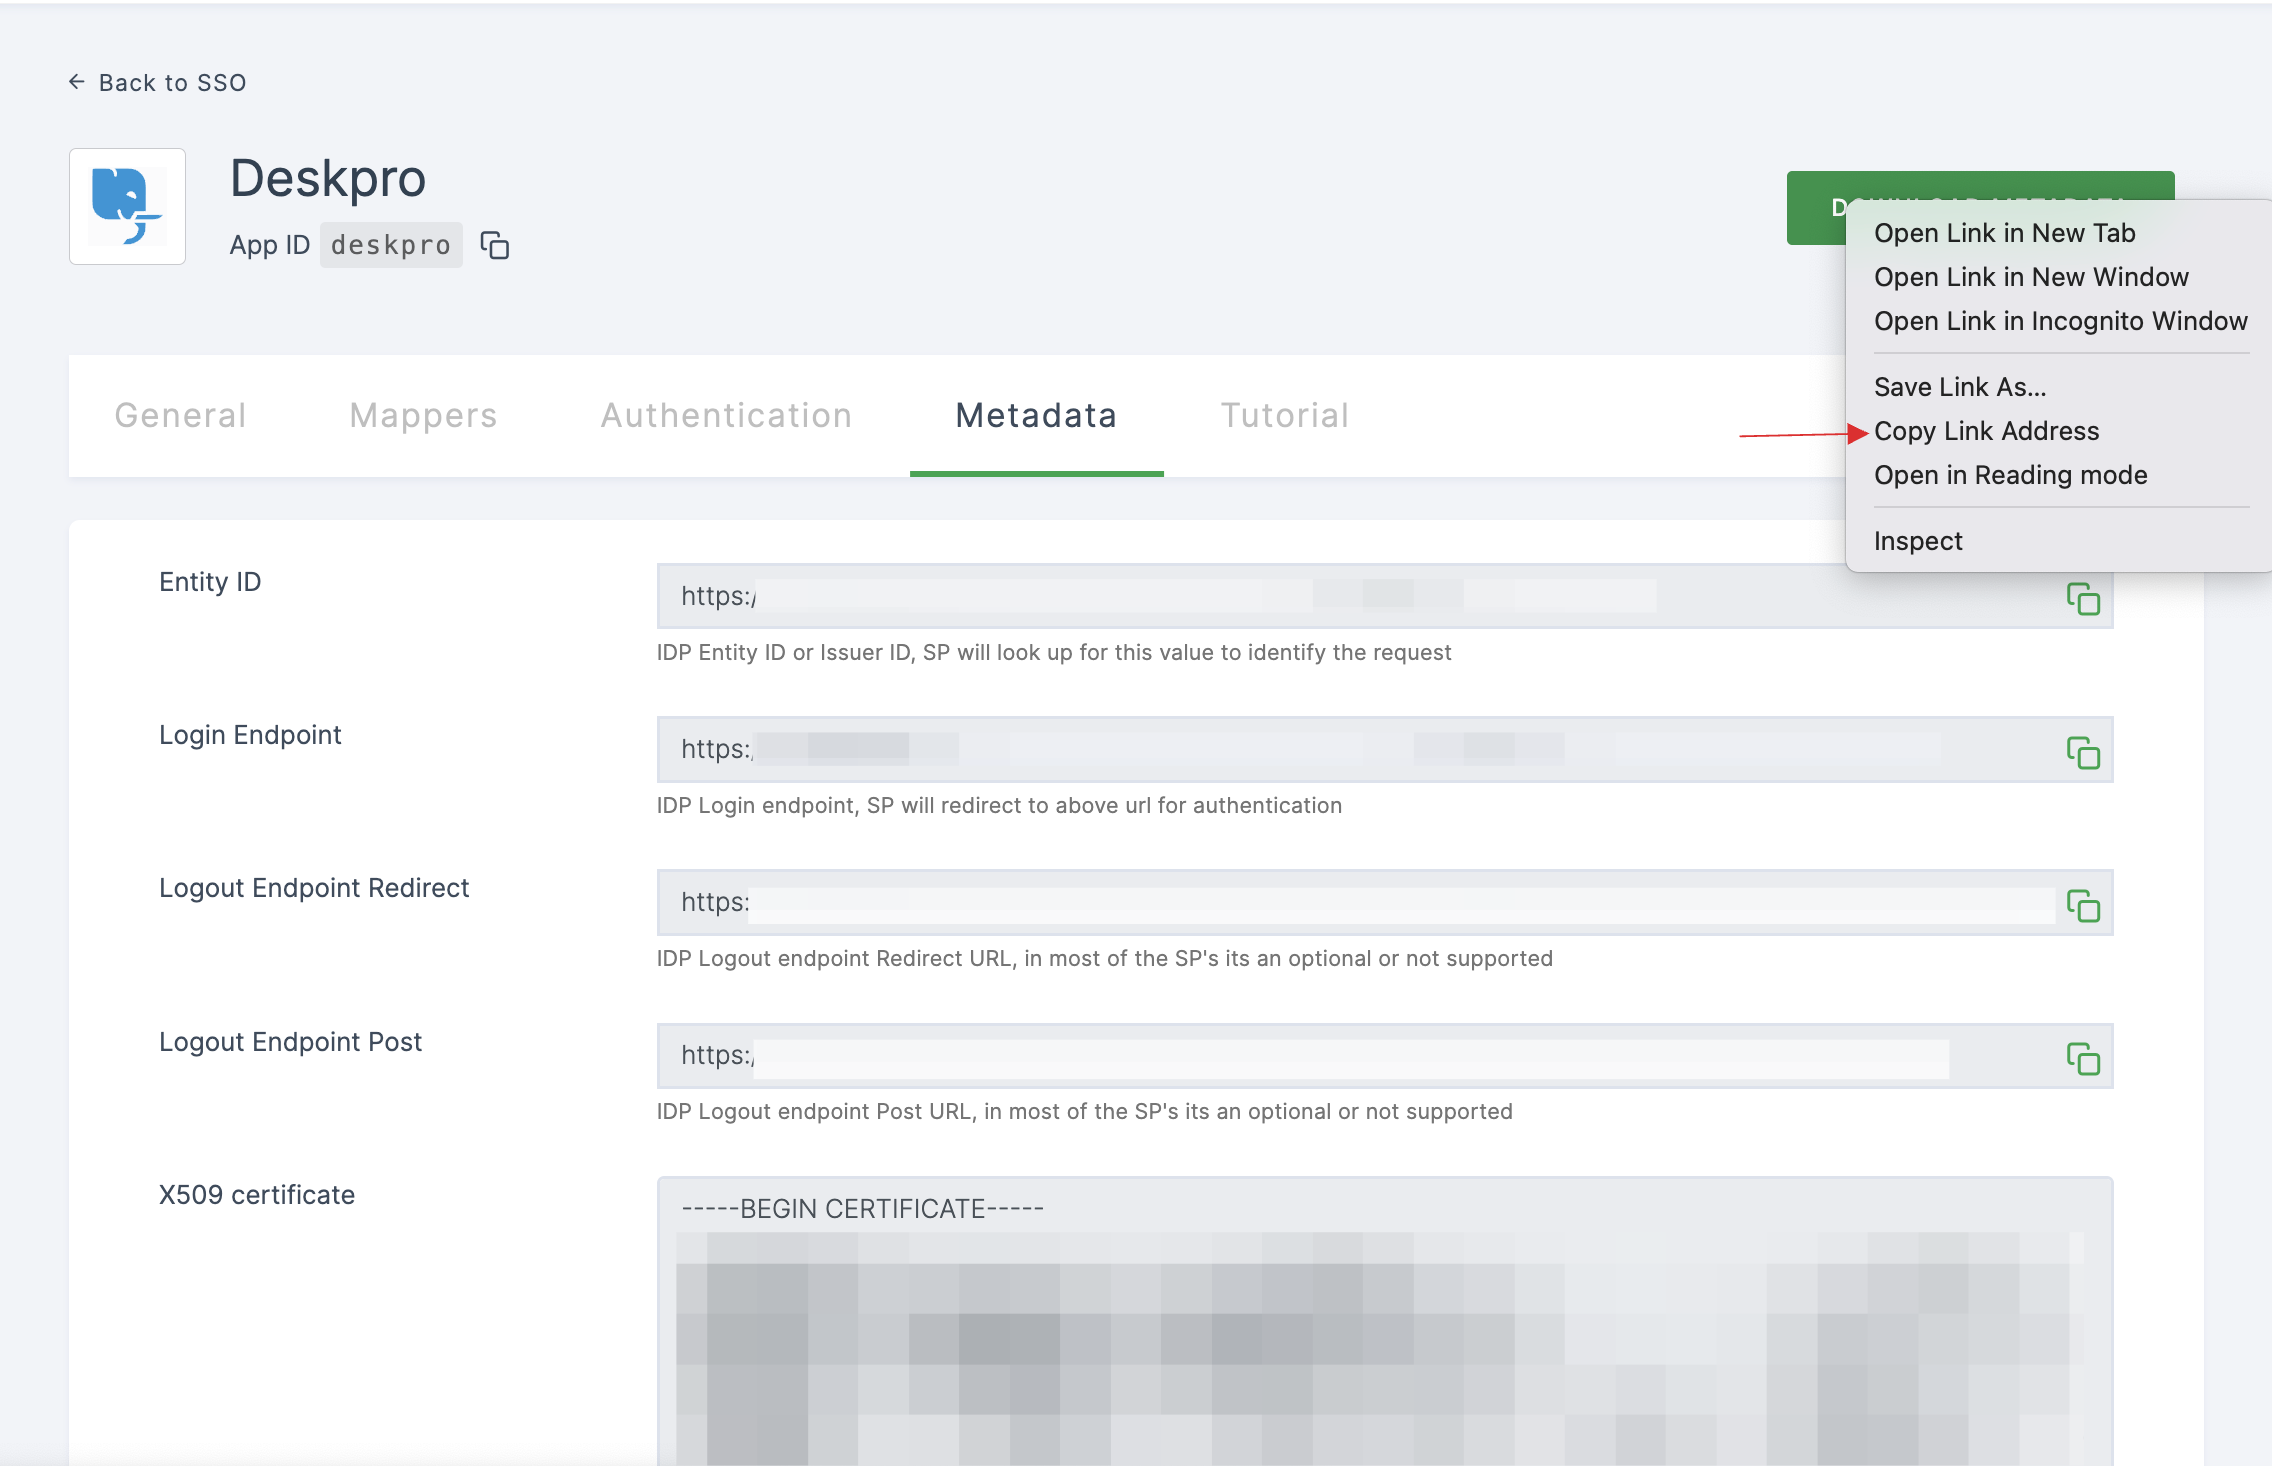Switch to the General tab
The image size is (2272, 1466).
(x=180, y=415)
